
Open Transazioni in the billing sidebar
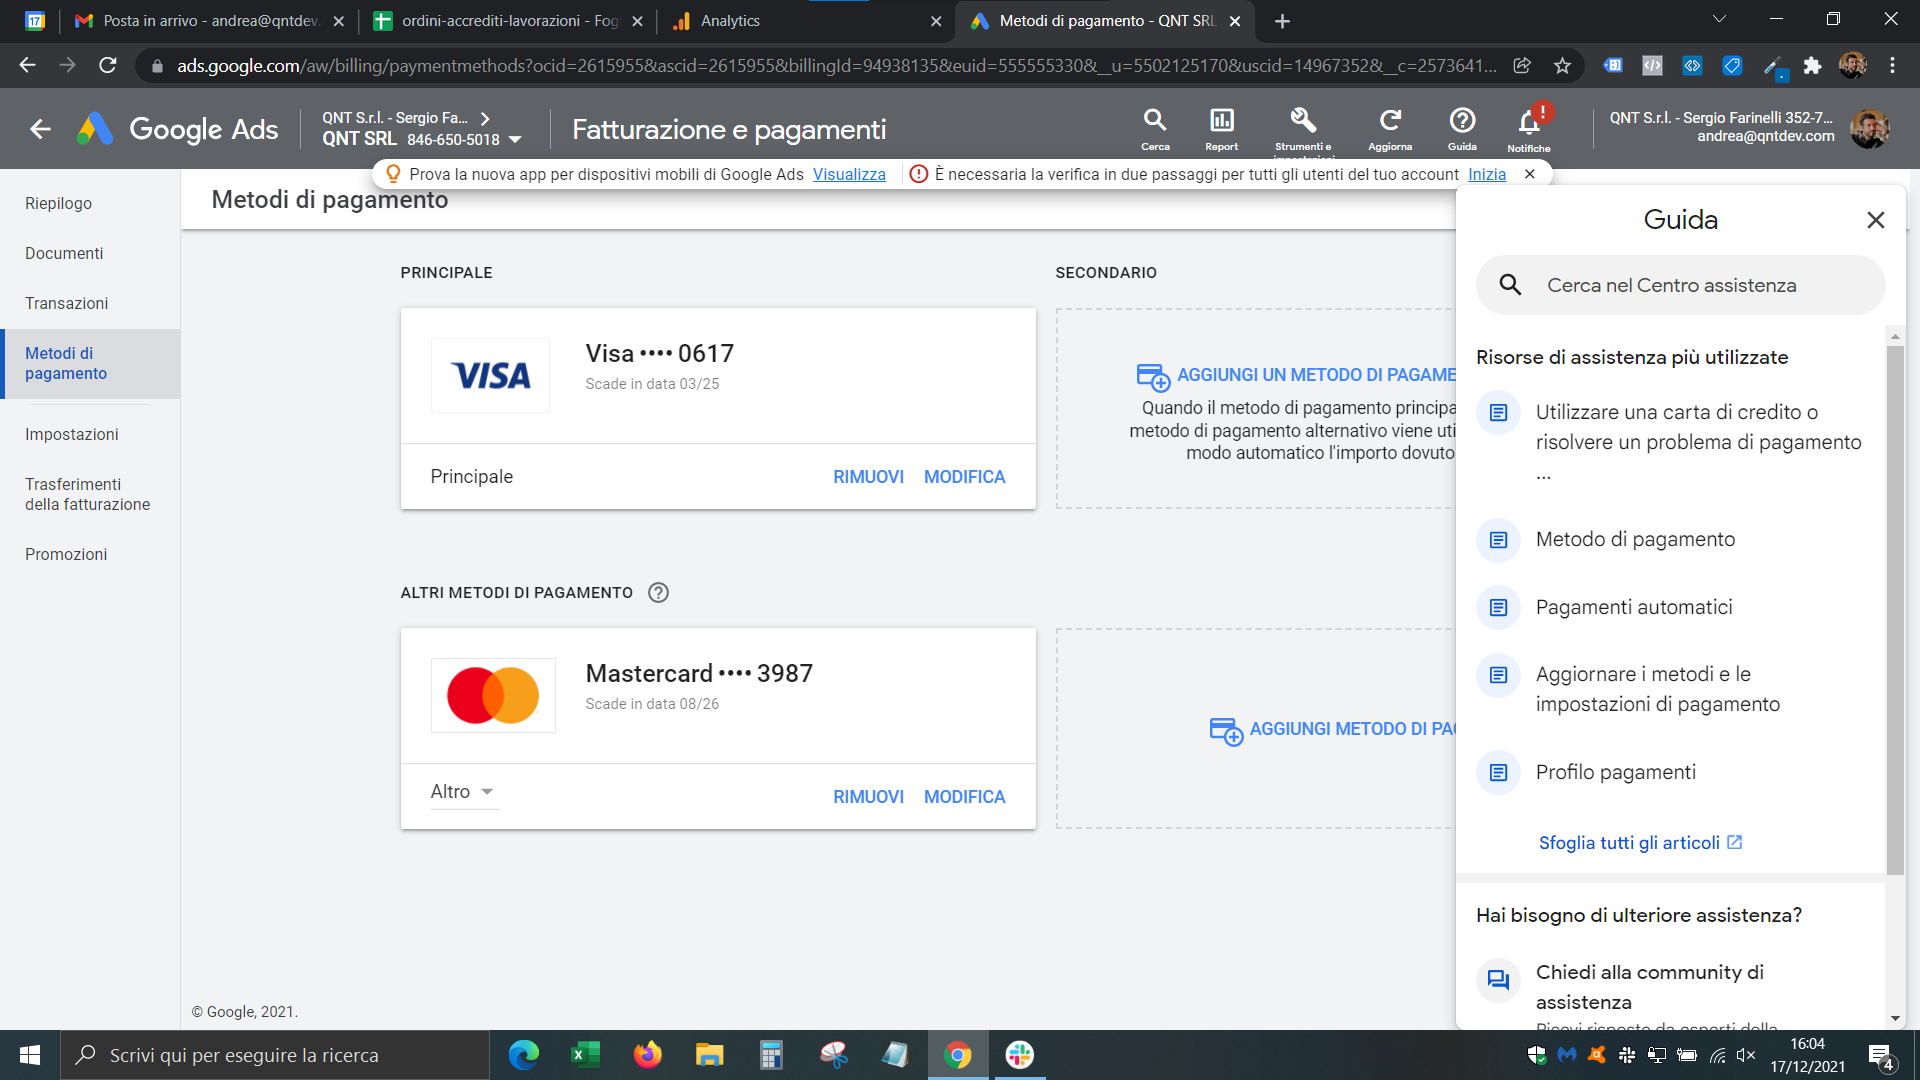66,303
